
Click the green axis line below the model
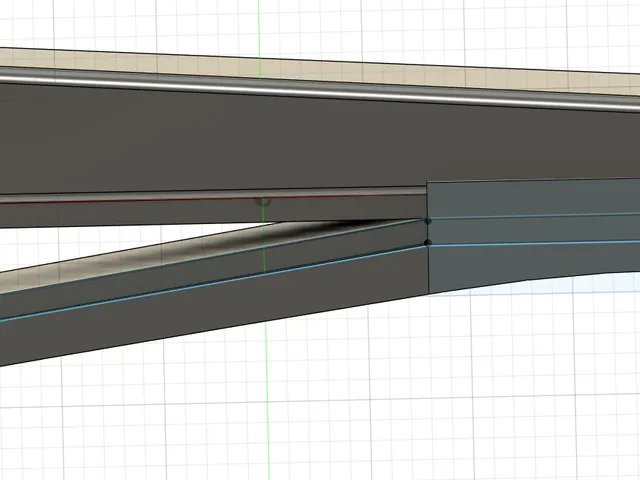click(x=267, y=400)
